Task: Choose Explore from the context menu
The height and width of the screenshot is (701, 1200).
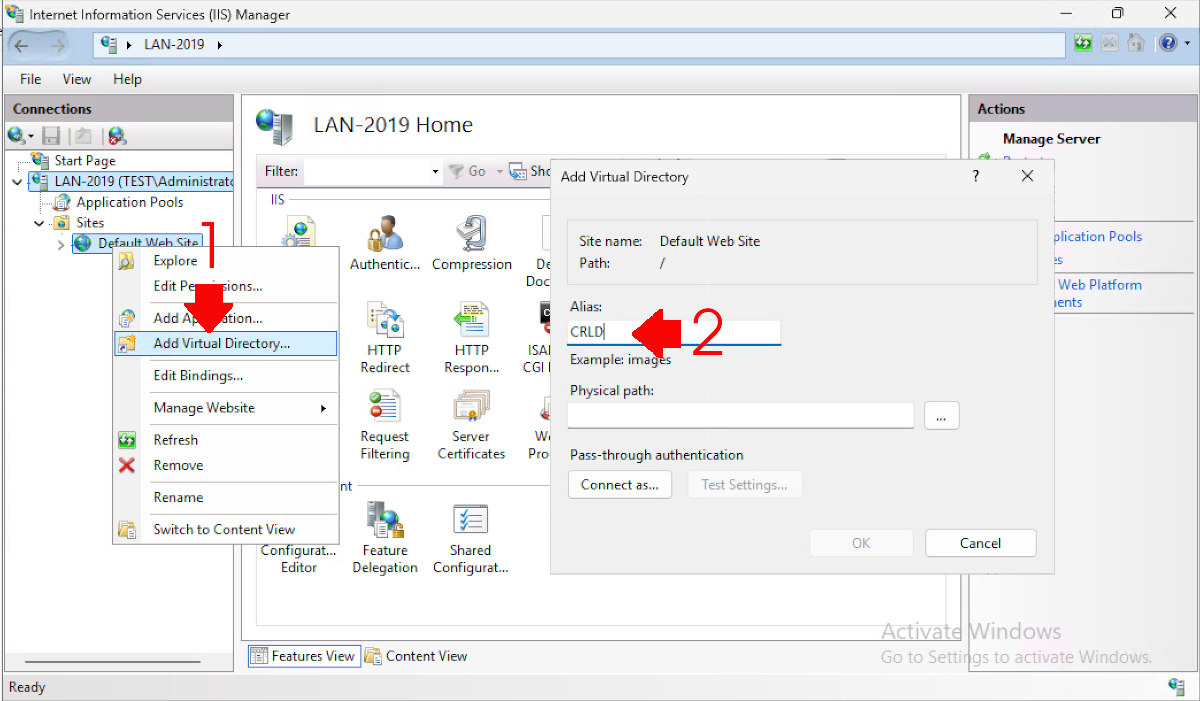Action: point(225,261)
